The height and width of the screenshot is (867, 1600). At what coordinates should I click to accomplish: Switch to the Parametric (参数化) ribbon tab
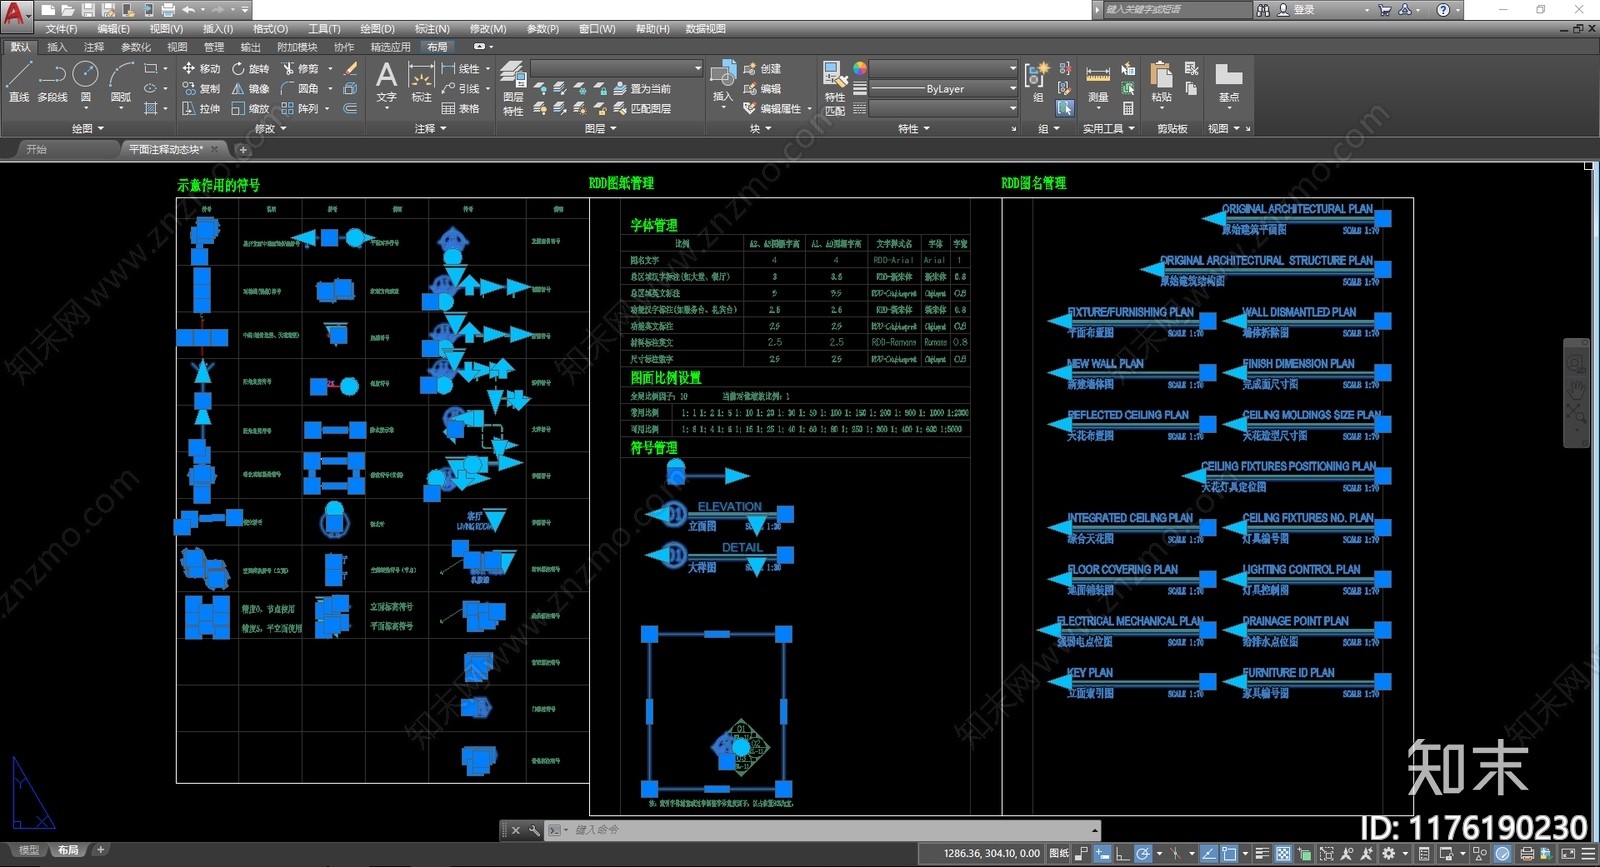(x=135, y=47)
